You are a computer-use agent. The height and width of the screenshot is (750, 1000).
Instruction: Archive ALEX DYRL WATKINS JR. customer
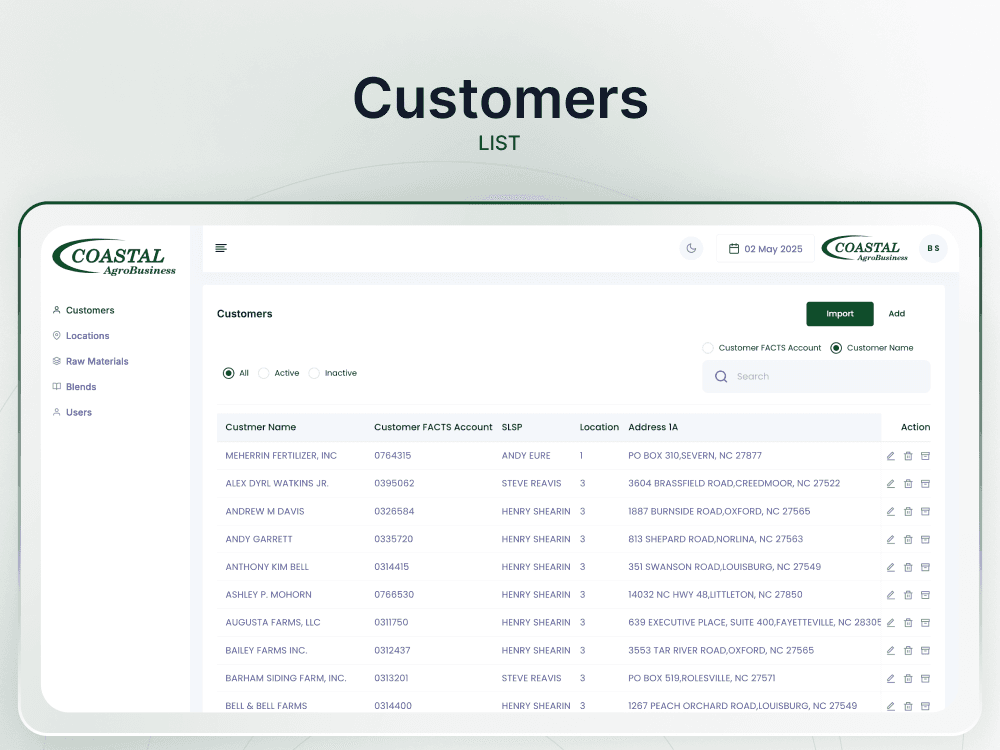925,483
